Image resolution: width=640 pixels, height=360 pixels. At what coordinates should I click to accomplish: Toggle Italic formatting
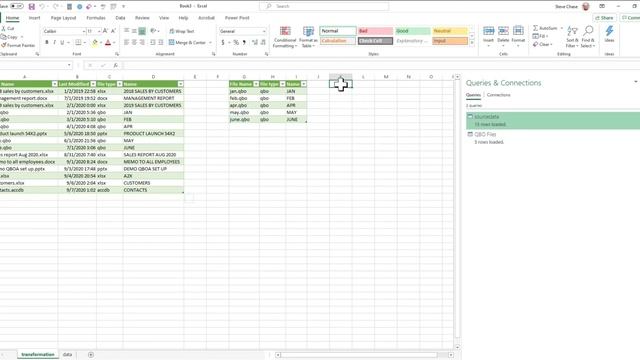click(x=54, y=42)
